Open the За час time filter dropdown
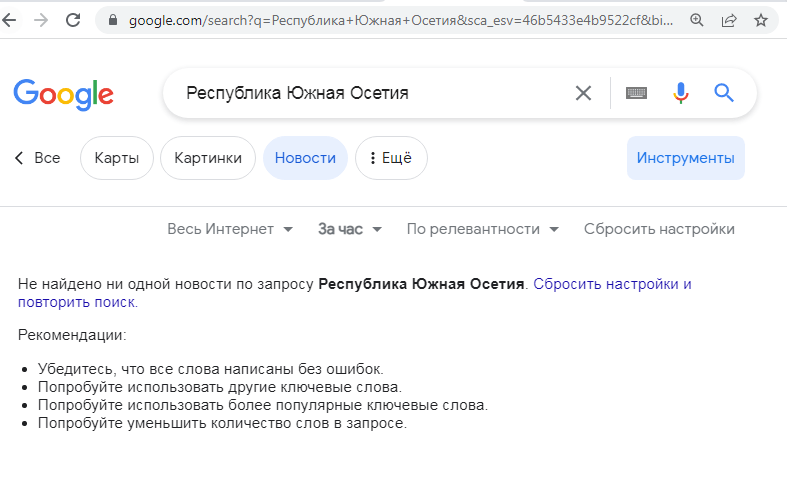 (350, 229)
